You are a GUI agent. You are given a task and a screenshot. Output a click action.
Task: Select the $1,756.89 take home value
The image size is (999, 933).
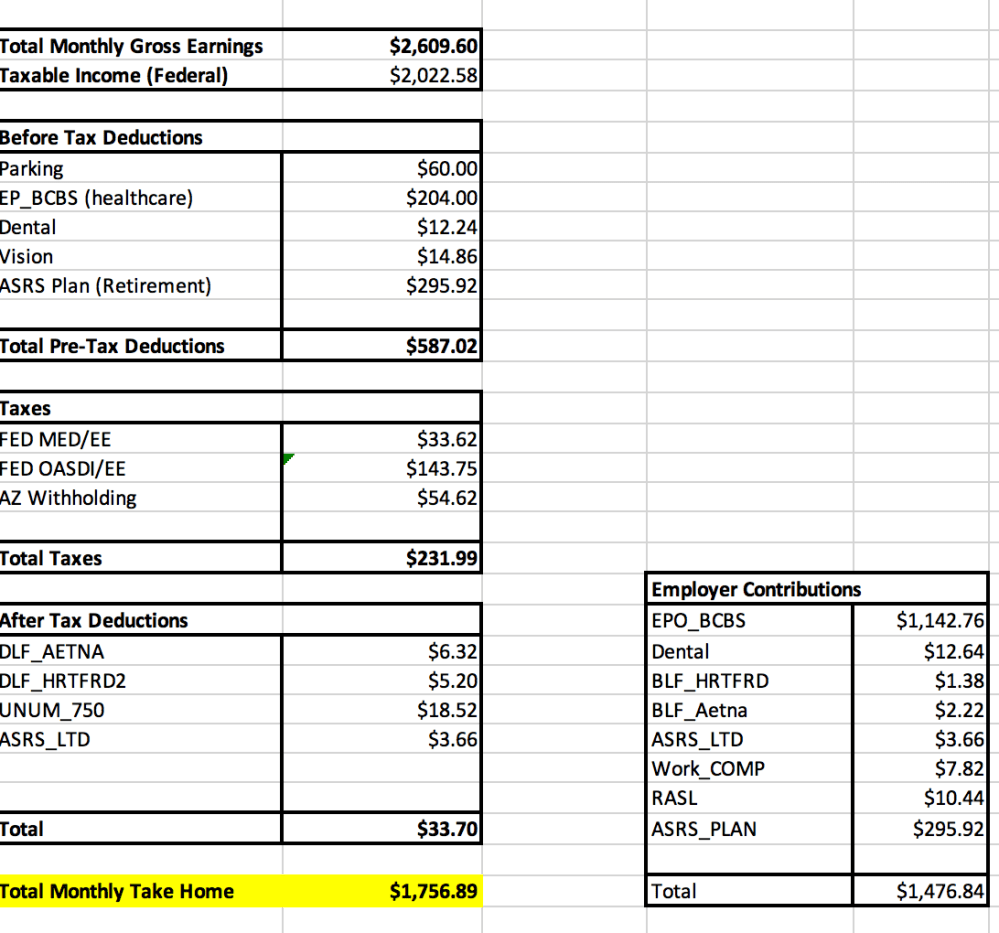coord(433,891)
